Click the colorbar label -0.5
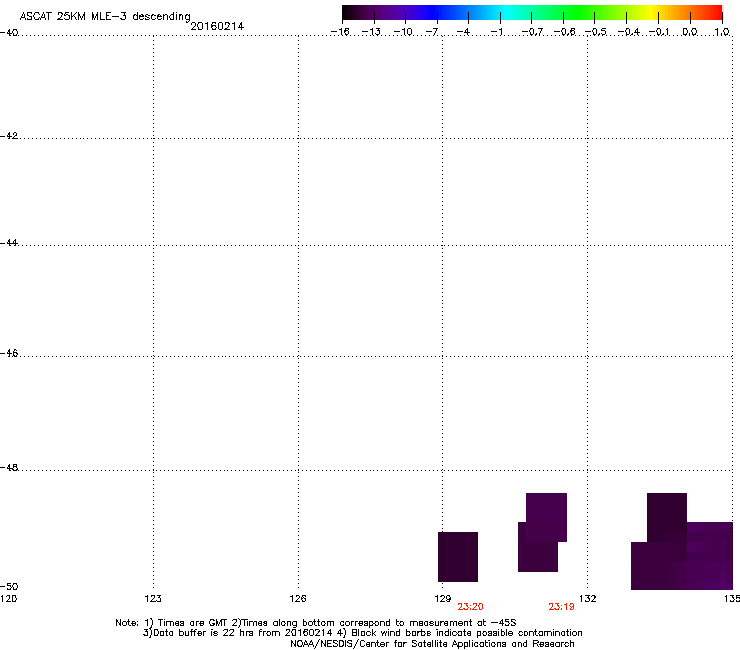Screen dimensions: 740x650 tap(596, 32)
